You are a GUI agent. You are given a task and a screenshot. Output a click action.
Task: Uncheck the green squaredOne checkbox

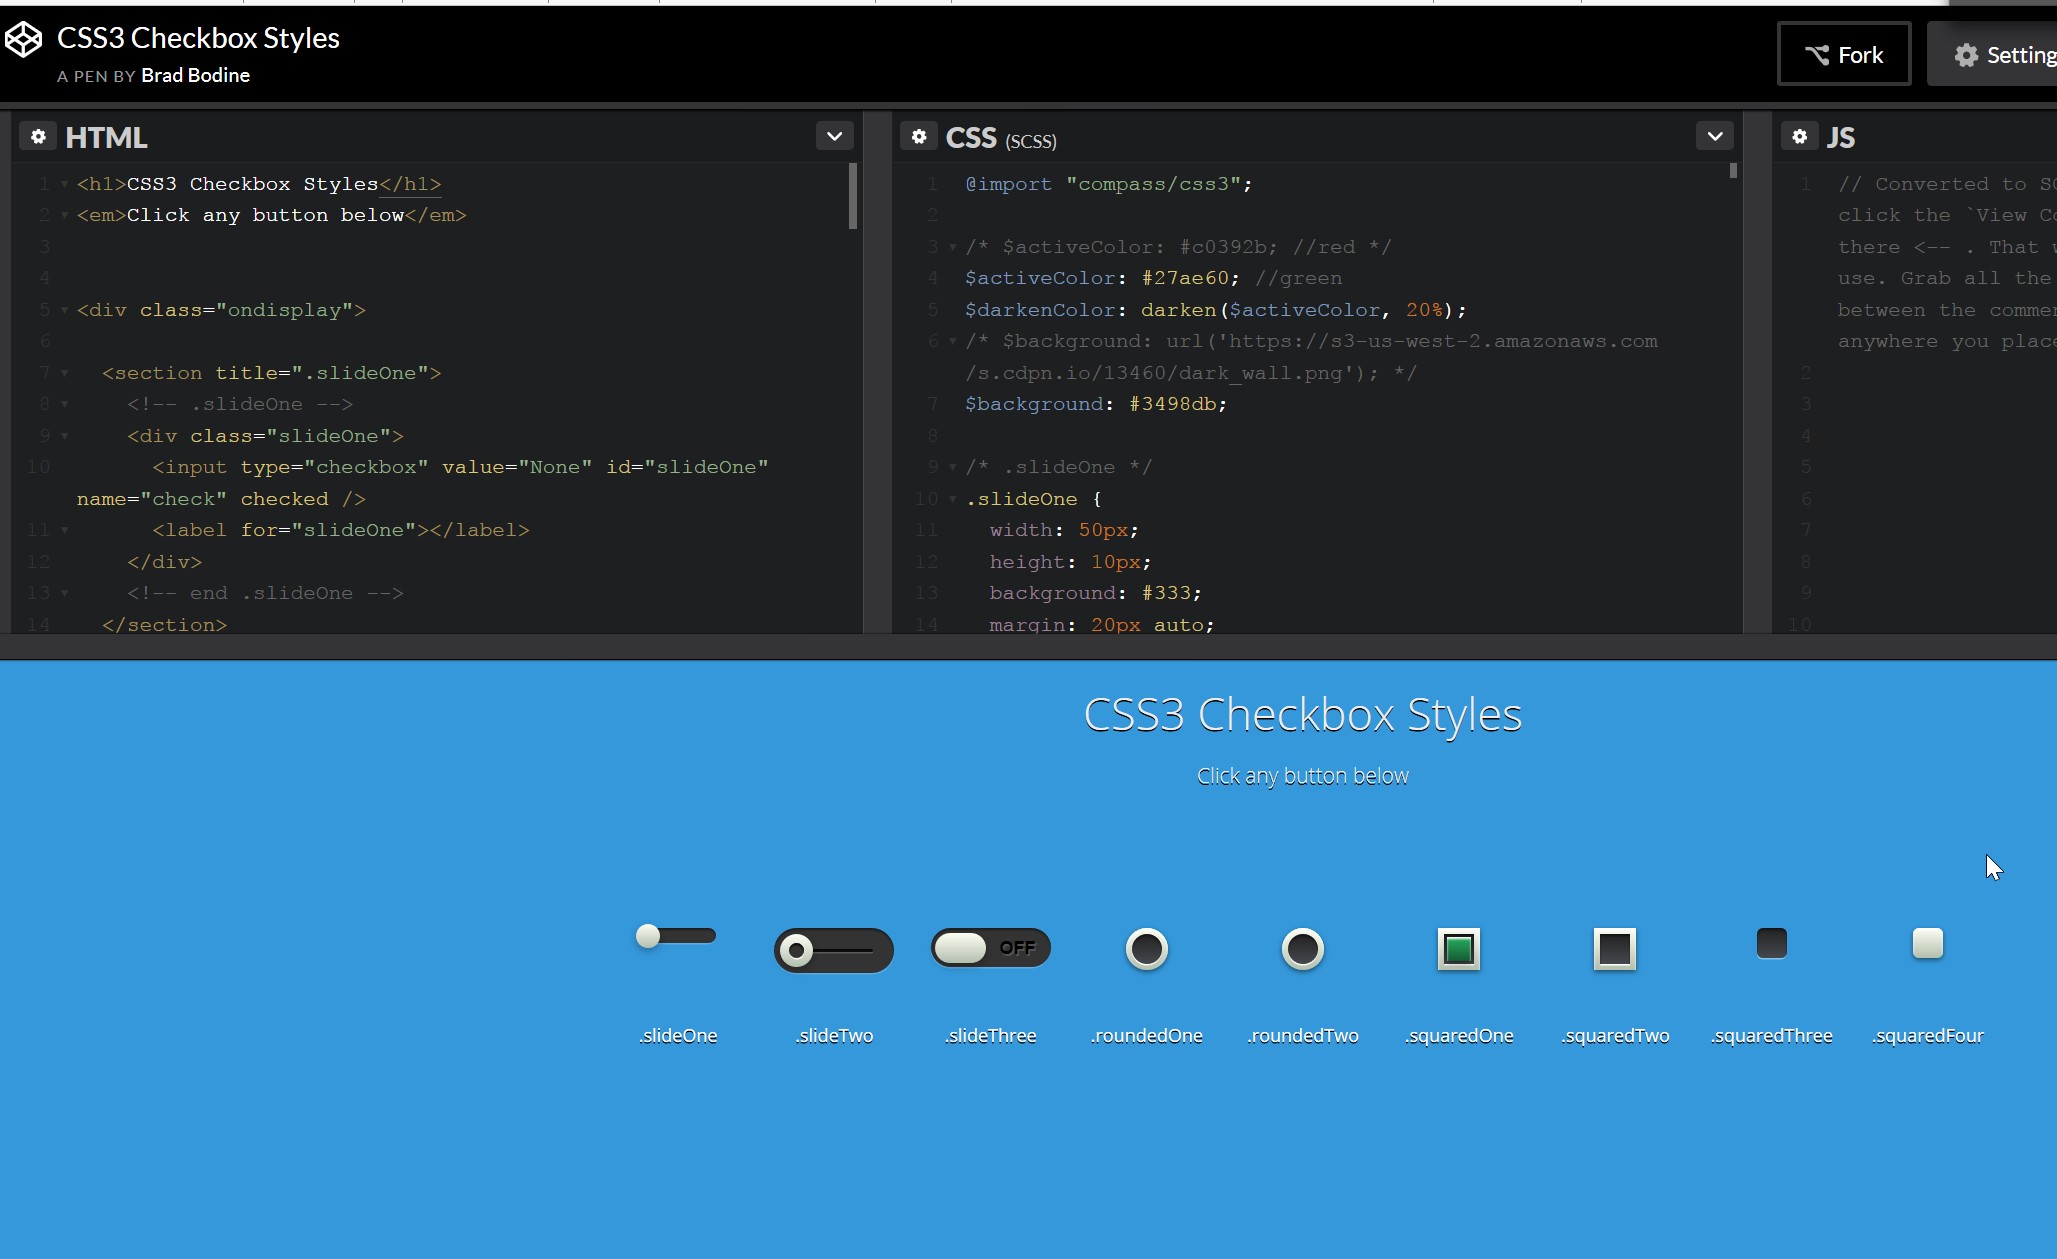click(x=1458, y=949)
